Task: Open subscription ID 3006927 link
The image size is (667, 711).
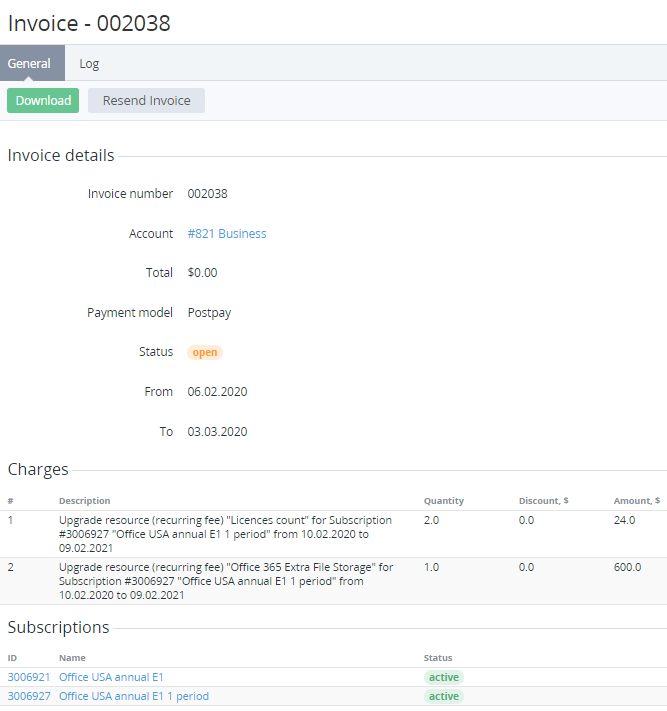Action: click(27, 696)
